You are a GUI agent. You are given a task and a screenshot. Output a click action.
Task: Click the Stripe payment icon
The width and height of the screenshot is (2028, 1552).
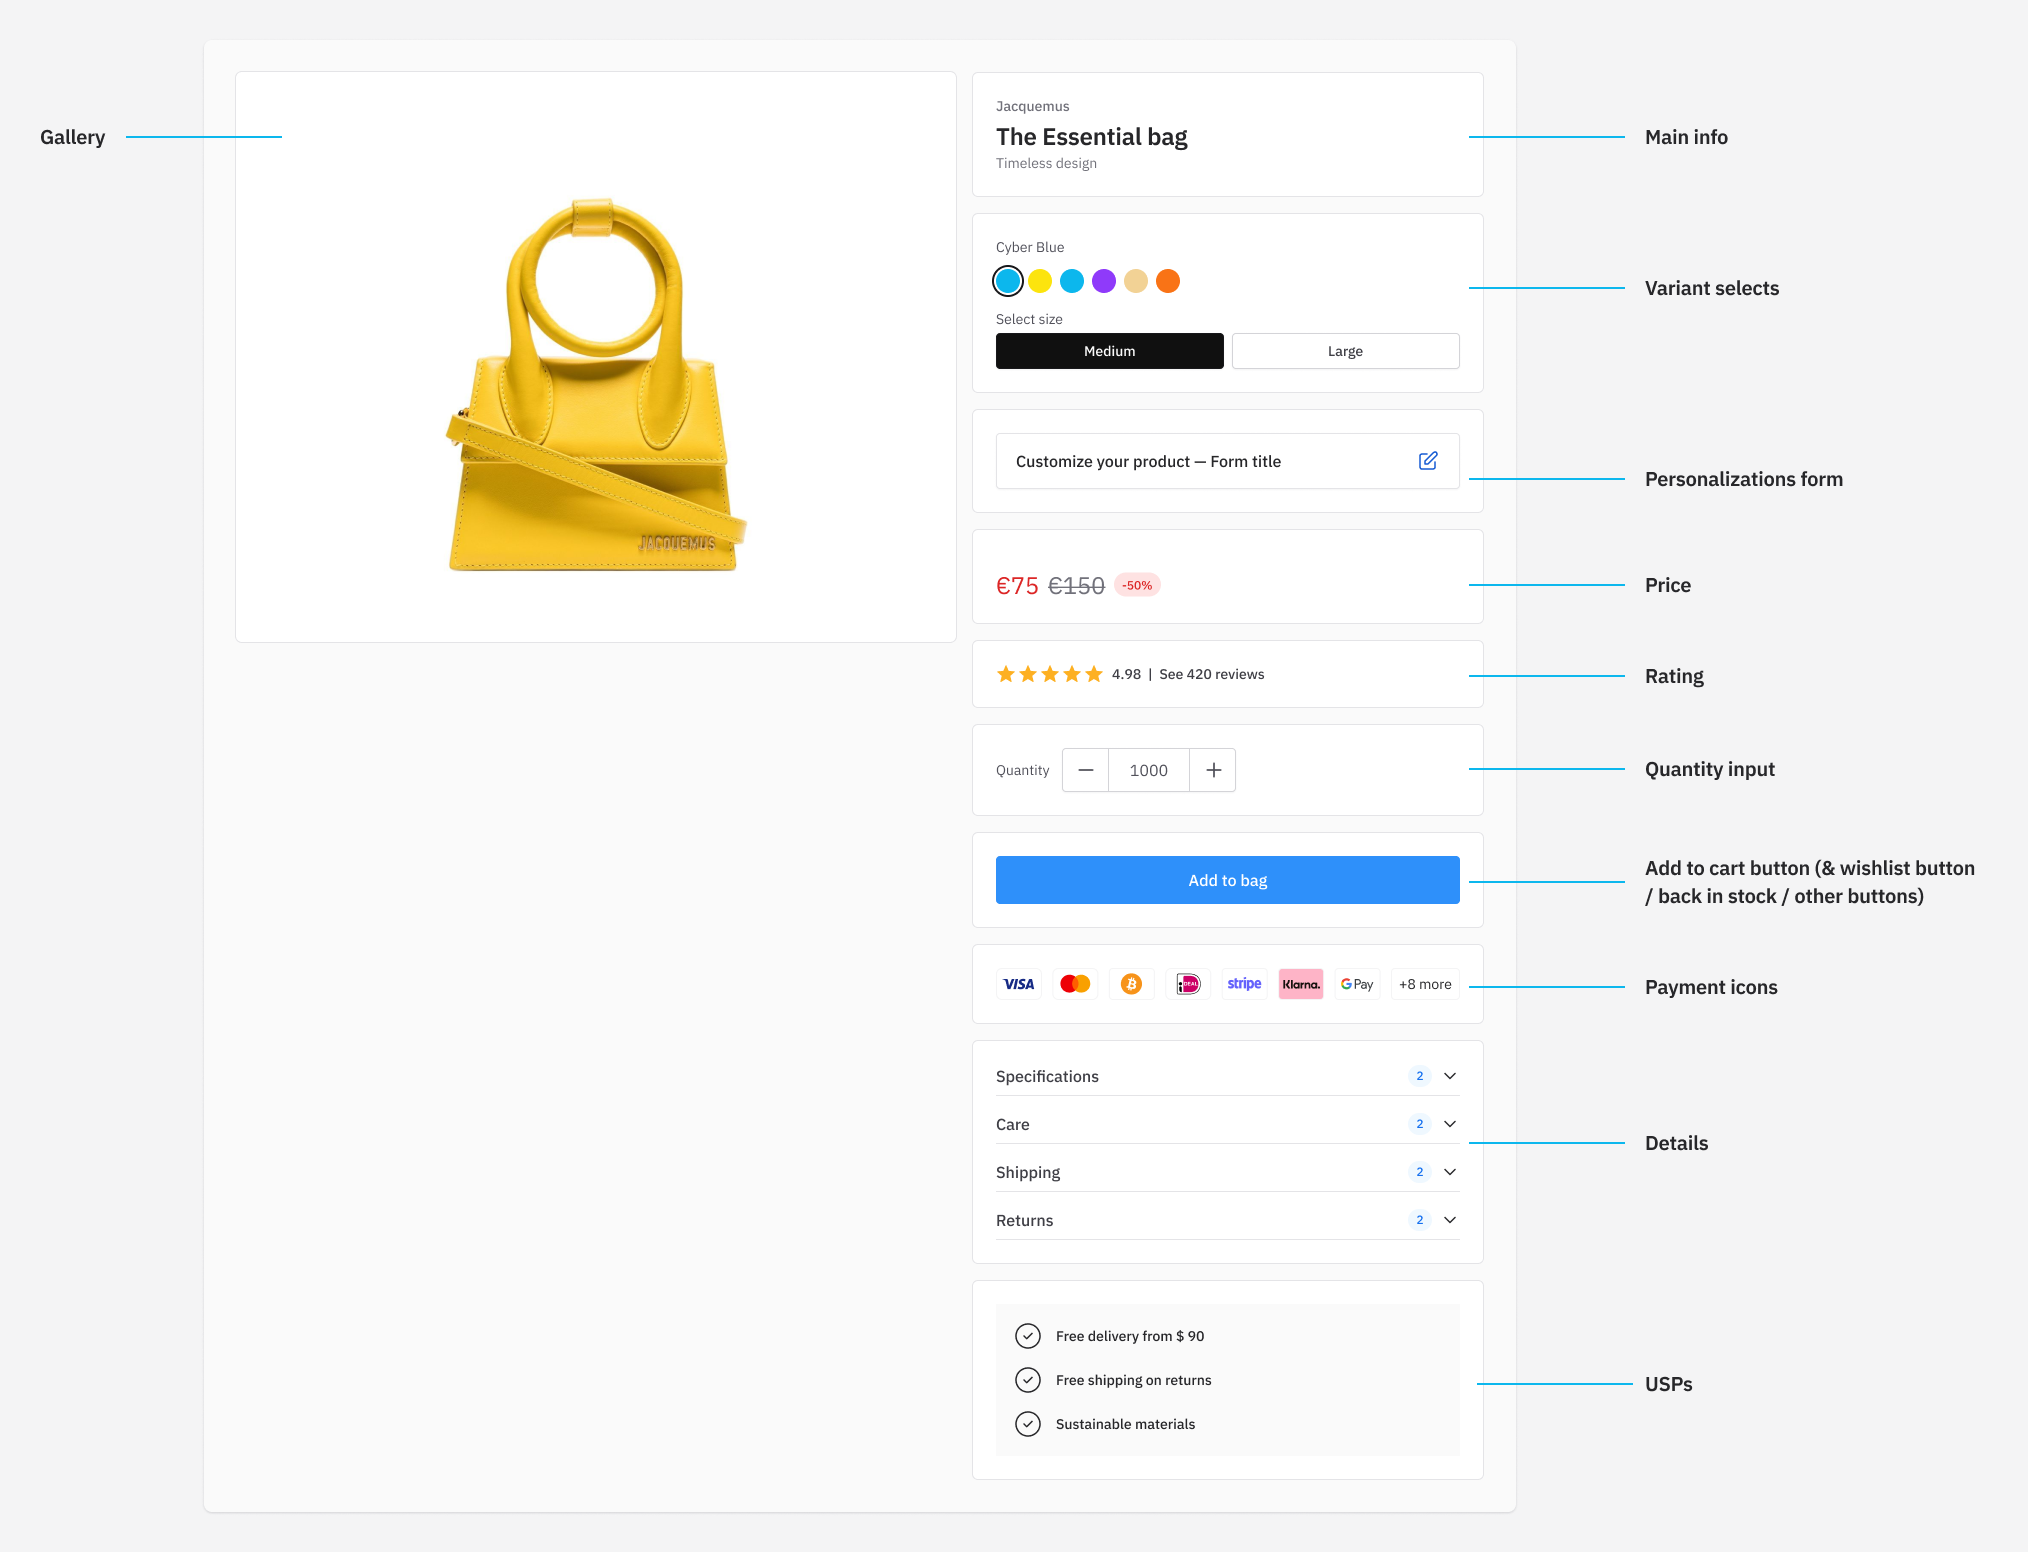click(1244, 984)
